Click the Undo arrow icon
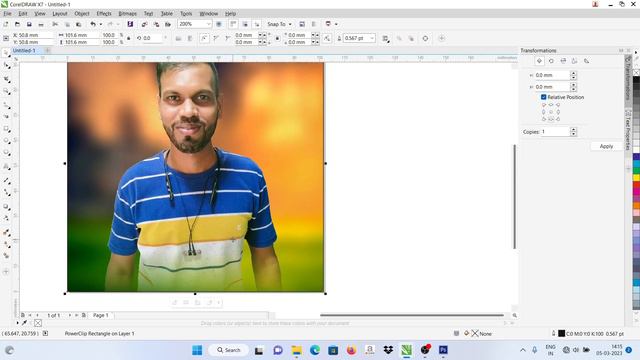Image resolution: width=640 pixels, height=360 pixels. coord(93,24)
